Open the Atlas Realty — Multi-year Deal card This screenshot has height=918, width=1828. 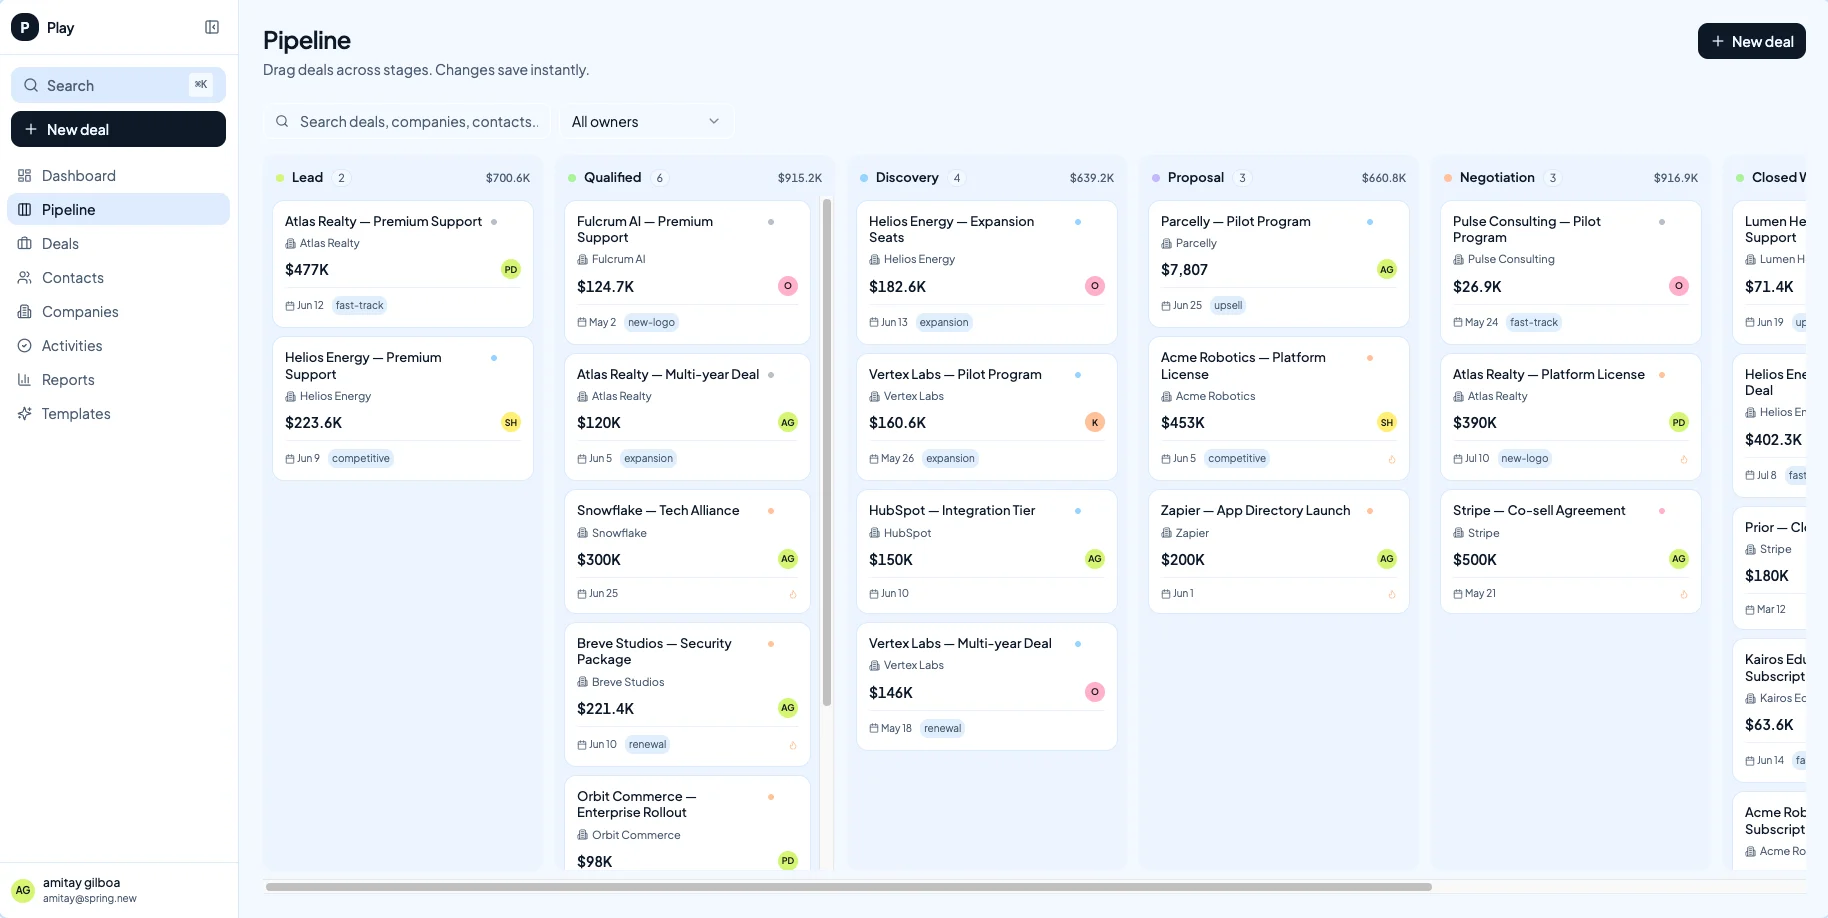(687, 417)
